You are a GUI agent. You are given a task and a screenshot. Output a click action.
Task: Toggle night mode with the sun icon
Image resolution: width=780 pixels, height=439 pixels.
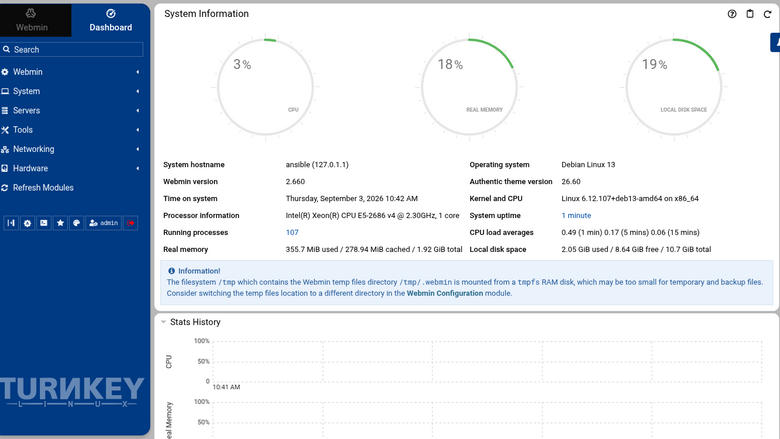coord(27,223)
